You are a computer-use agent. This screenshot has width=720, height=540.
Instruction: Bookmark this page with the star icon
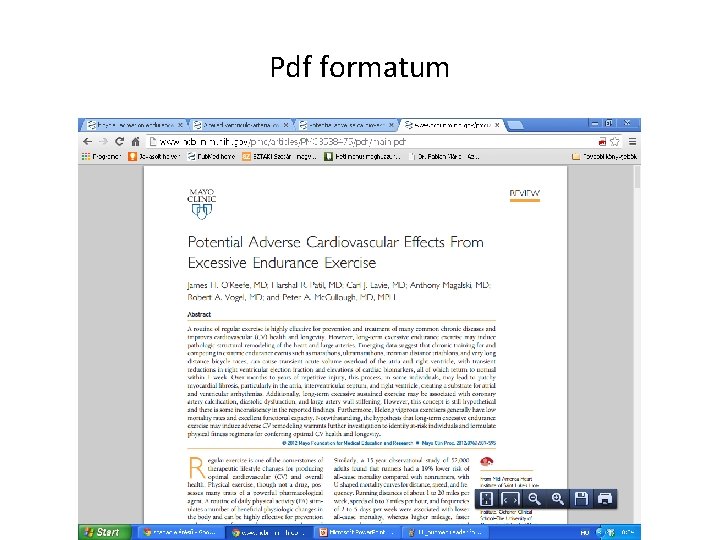pyautogui.click(x=614, y=142)
